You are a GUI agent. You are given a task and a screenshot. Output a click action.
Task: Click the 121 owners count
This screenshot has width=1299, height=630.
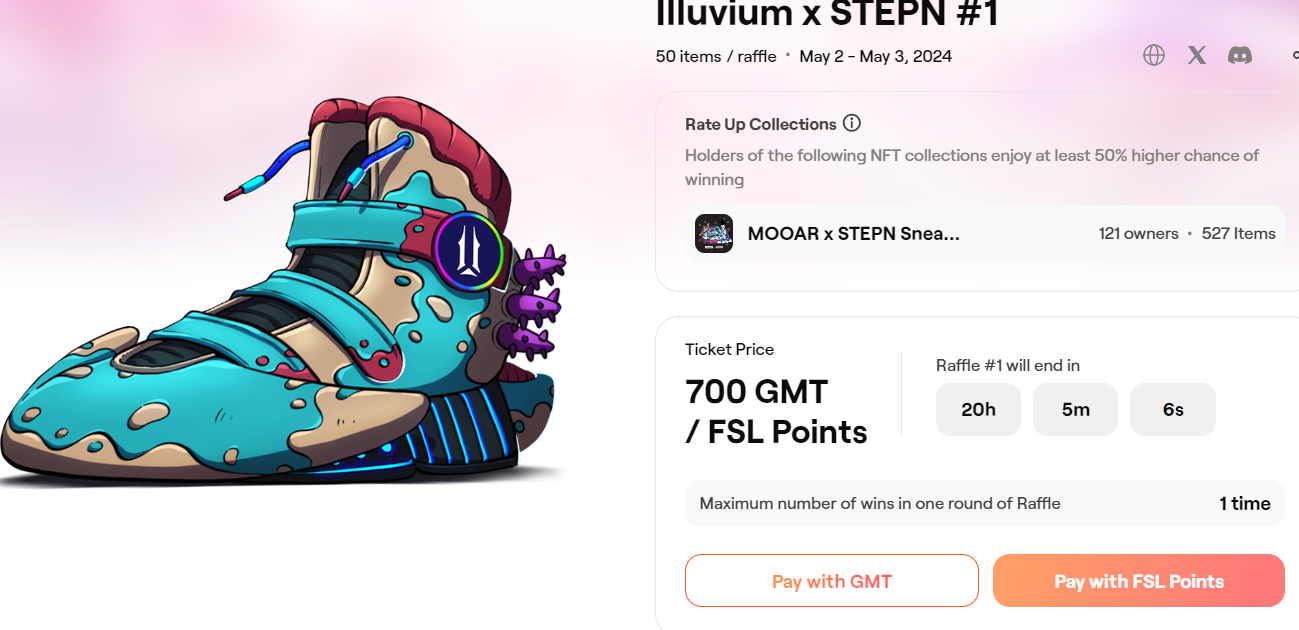[x=1138, y=234]
